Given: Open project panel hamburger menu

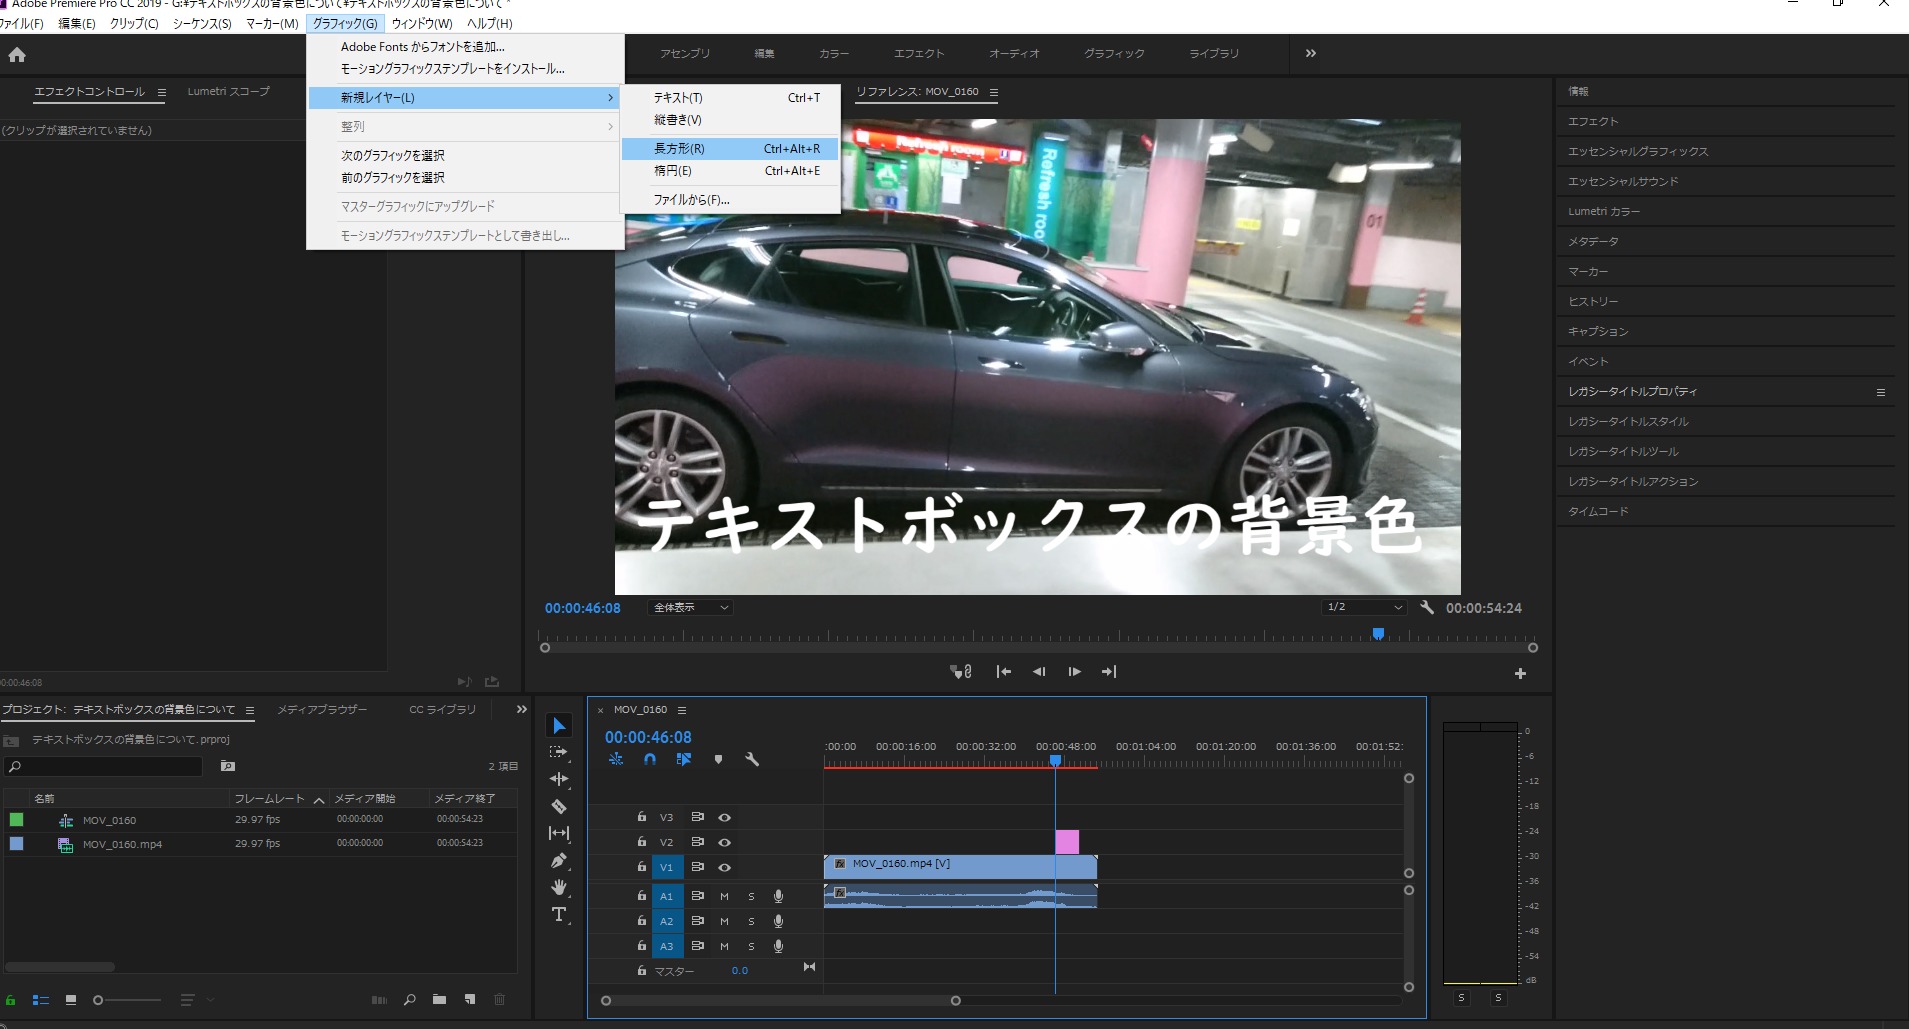Looking at the screenshot, I should point(250,710).
